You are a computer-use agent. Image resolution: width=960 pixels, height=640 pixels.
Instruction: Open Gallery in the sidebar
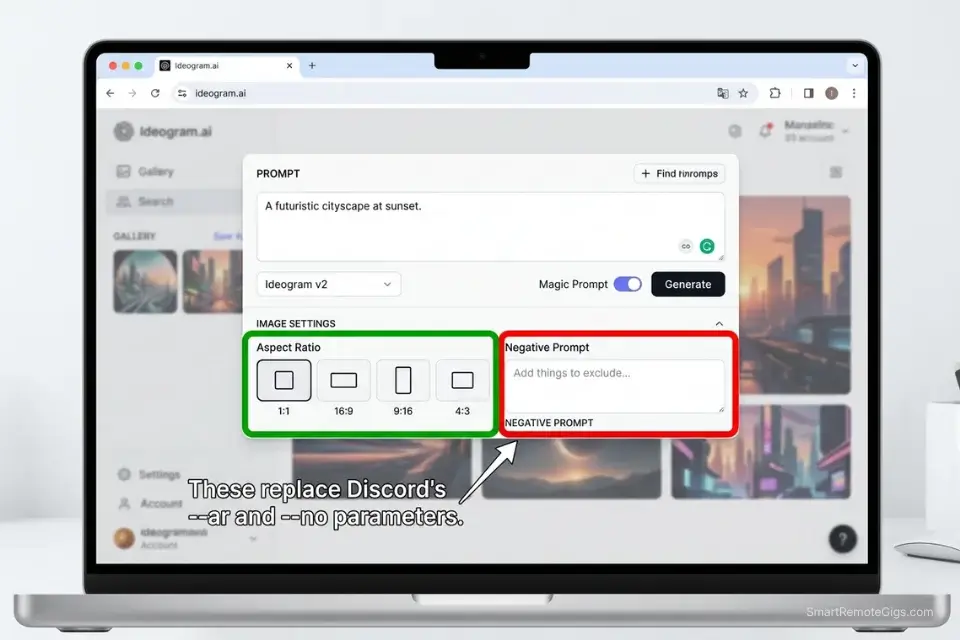146,171
